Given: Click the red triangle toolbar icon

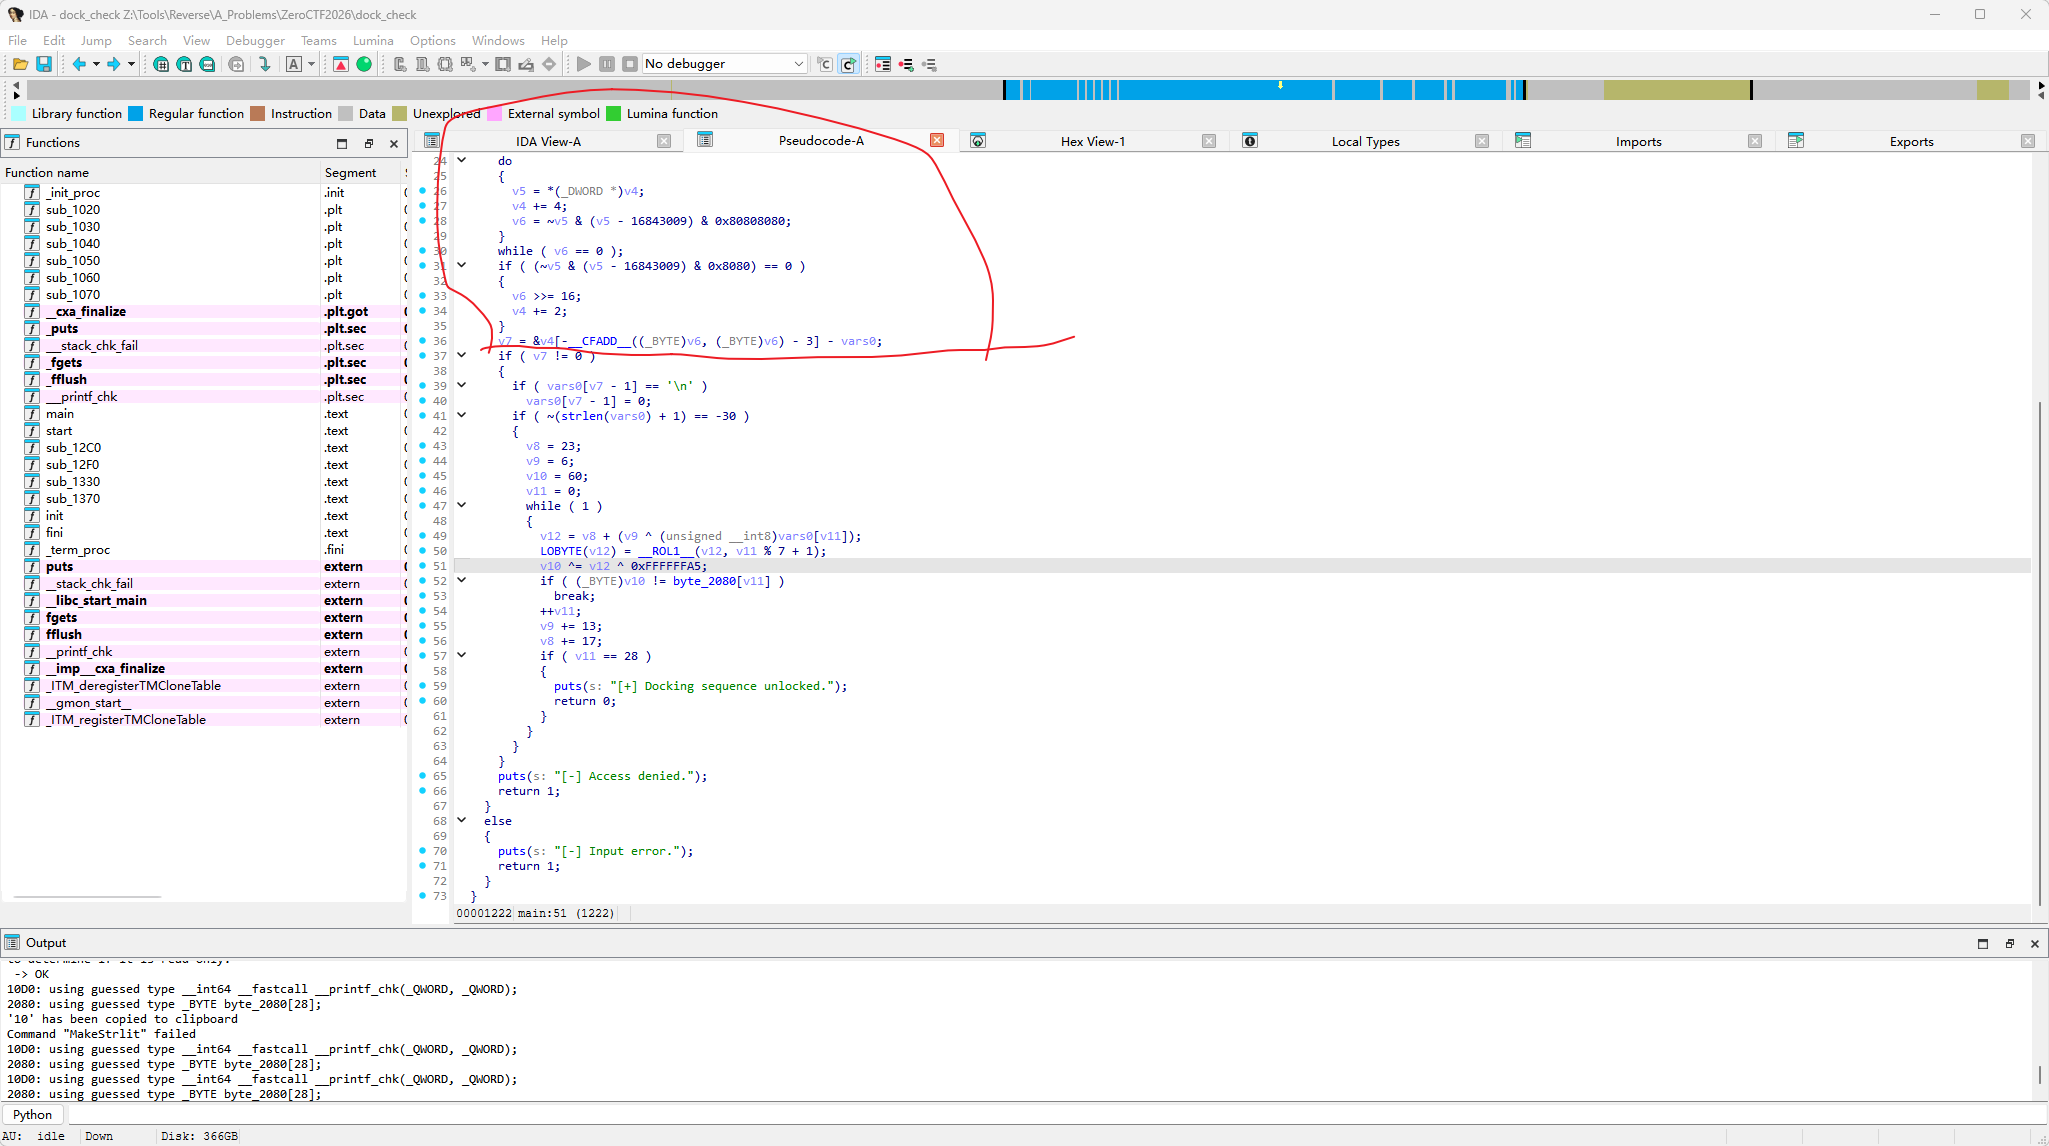Looking at the screenshot, I should click(x=341, y=64).
